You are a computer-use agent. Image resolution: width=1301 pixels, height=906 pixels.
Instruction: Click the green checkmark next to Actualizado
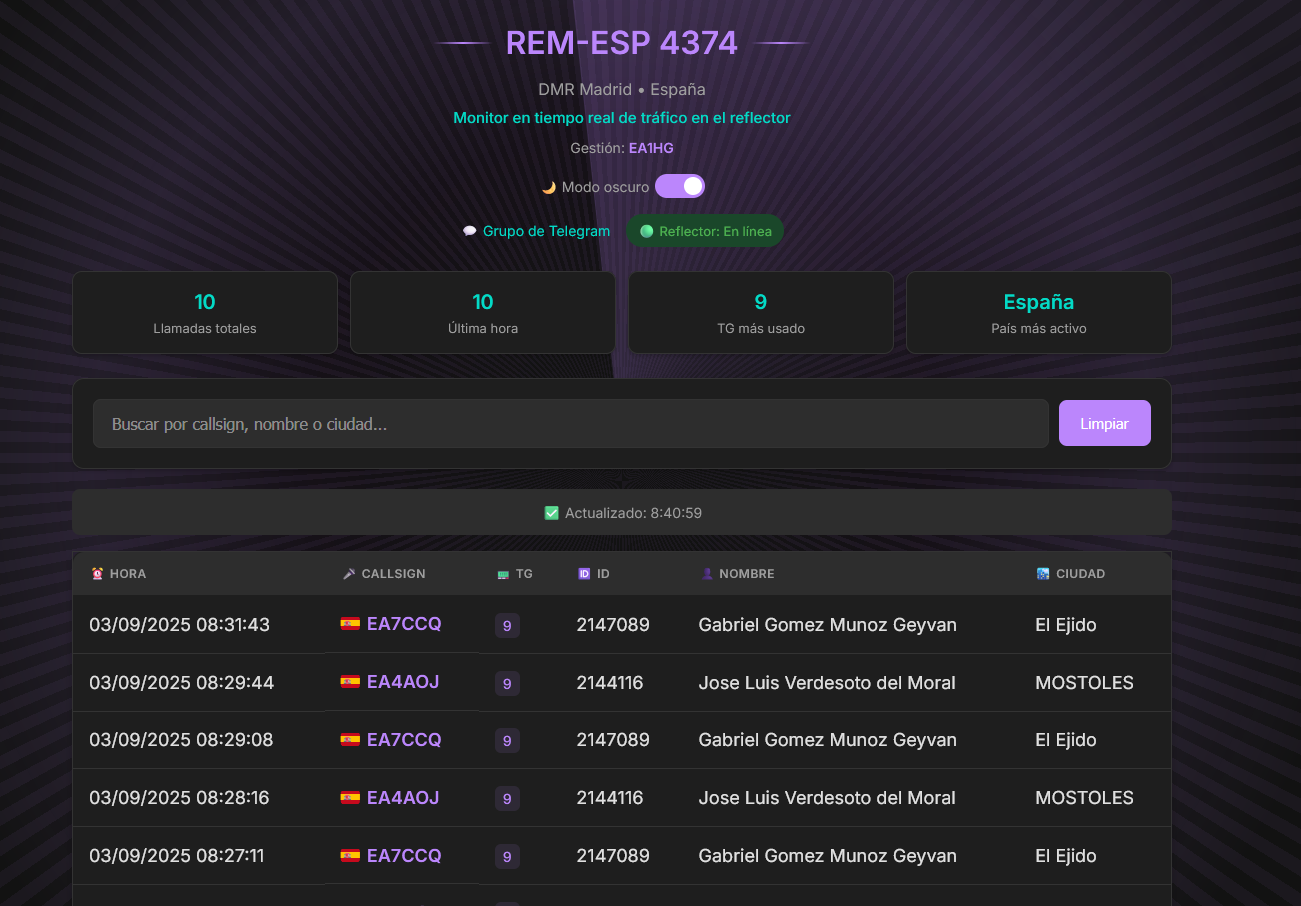pyautogui.click(x=551, y=513)
